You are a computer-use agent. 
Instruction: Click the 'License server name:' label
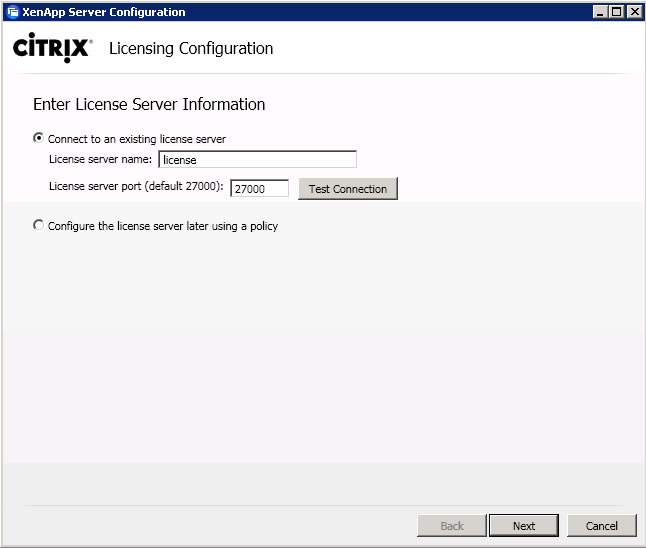pyautogui.click(x=100, y=159)
